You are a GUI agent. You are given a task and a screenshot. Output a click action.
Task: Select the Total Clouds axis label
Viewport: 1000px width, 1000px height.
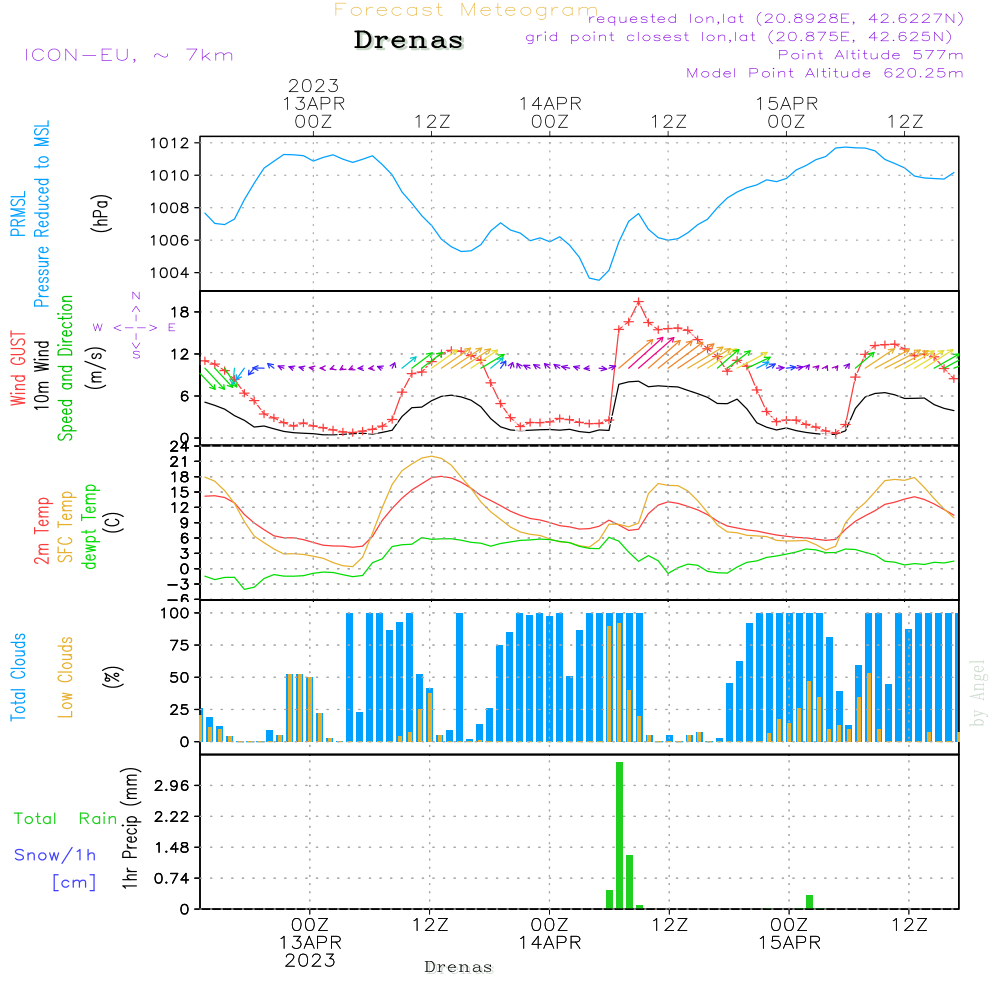pos(18,676)
